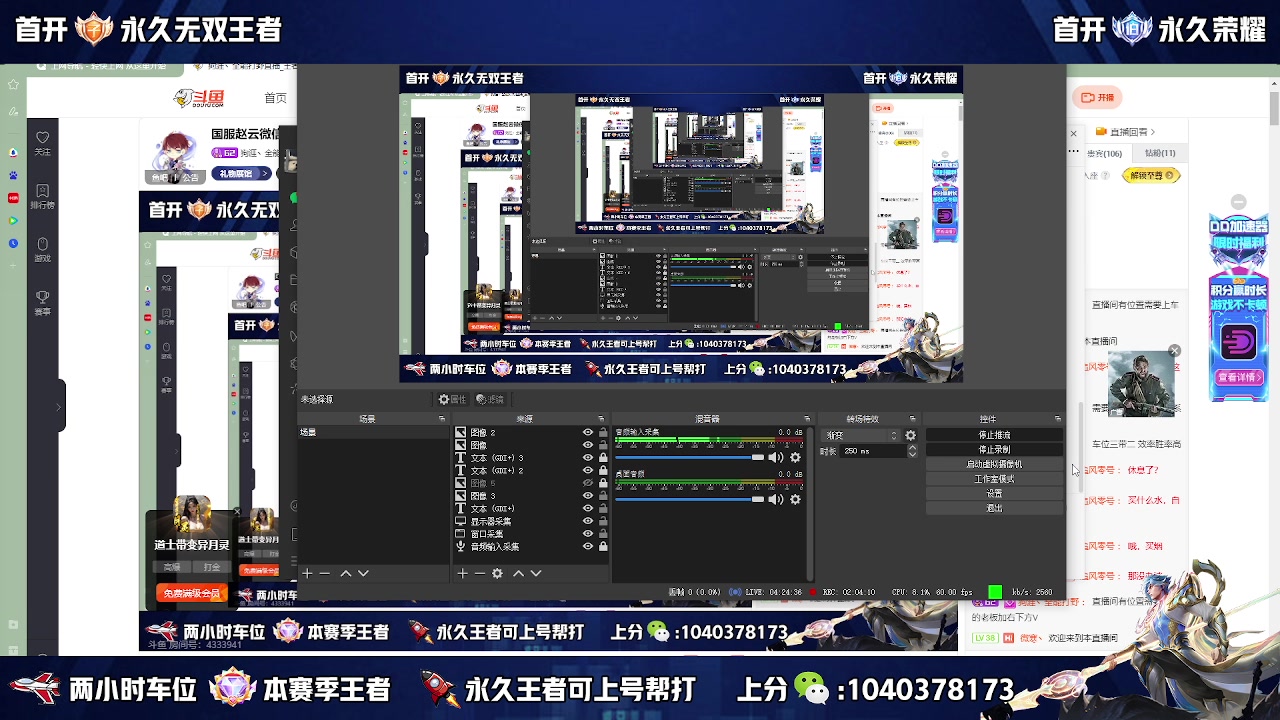Viewport: 1280px width, 720px height.
Task: Select the 场景 scene entry in the list
Action: 373,433
